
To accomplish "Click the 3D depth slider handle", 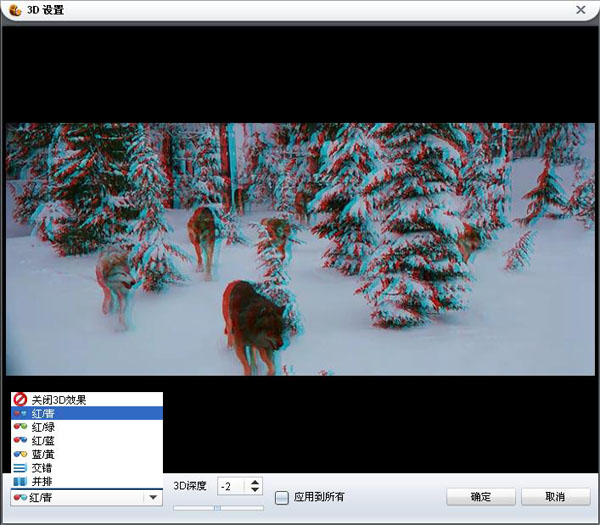I will (217, 508).
